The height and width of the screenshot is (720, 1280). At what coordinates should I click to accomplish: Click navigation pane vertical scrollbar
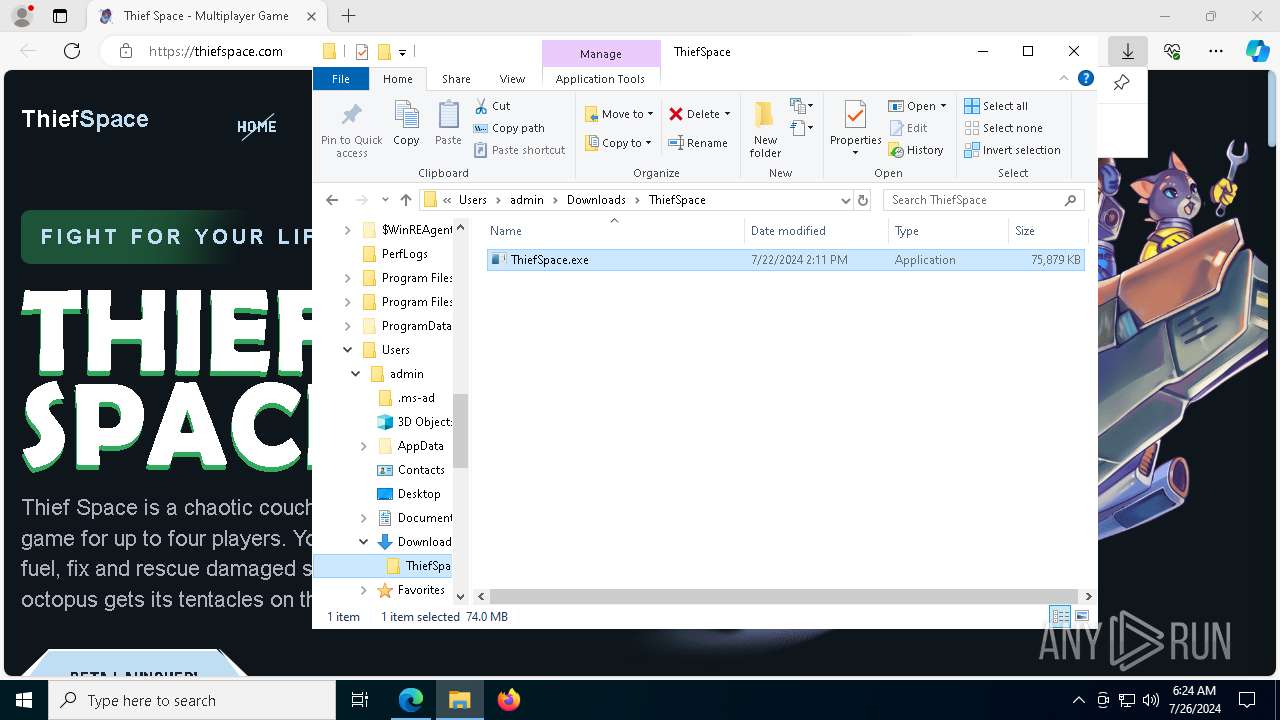(x=460, y=430)
